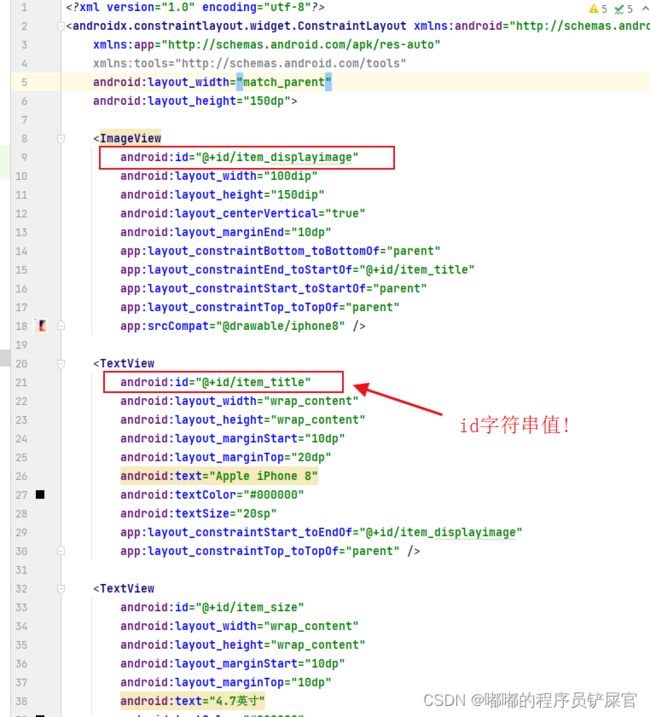Viewport: 650px width, 717px height.
Task: Click the xmlns:app namespace attribute
Action: point(267,45)
